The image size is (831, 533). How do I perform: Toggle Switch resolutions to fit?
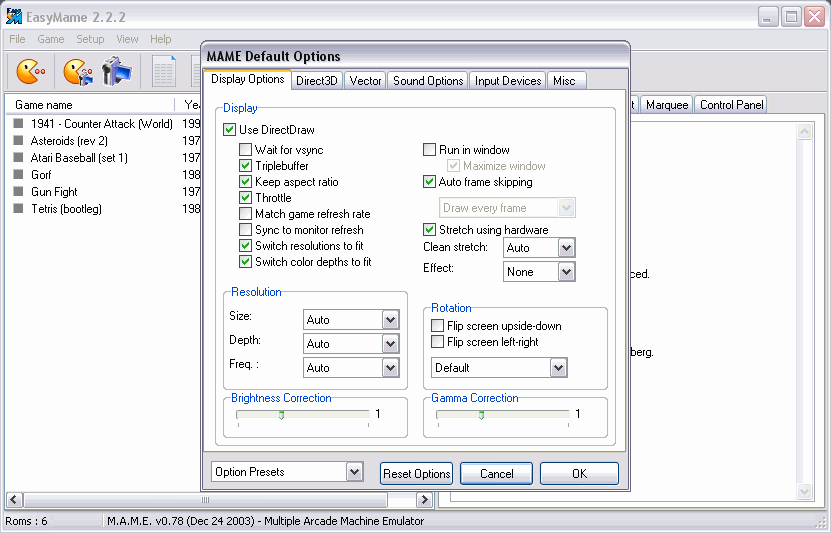tap(245, 245)
